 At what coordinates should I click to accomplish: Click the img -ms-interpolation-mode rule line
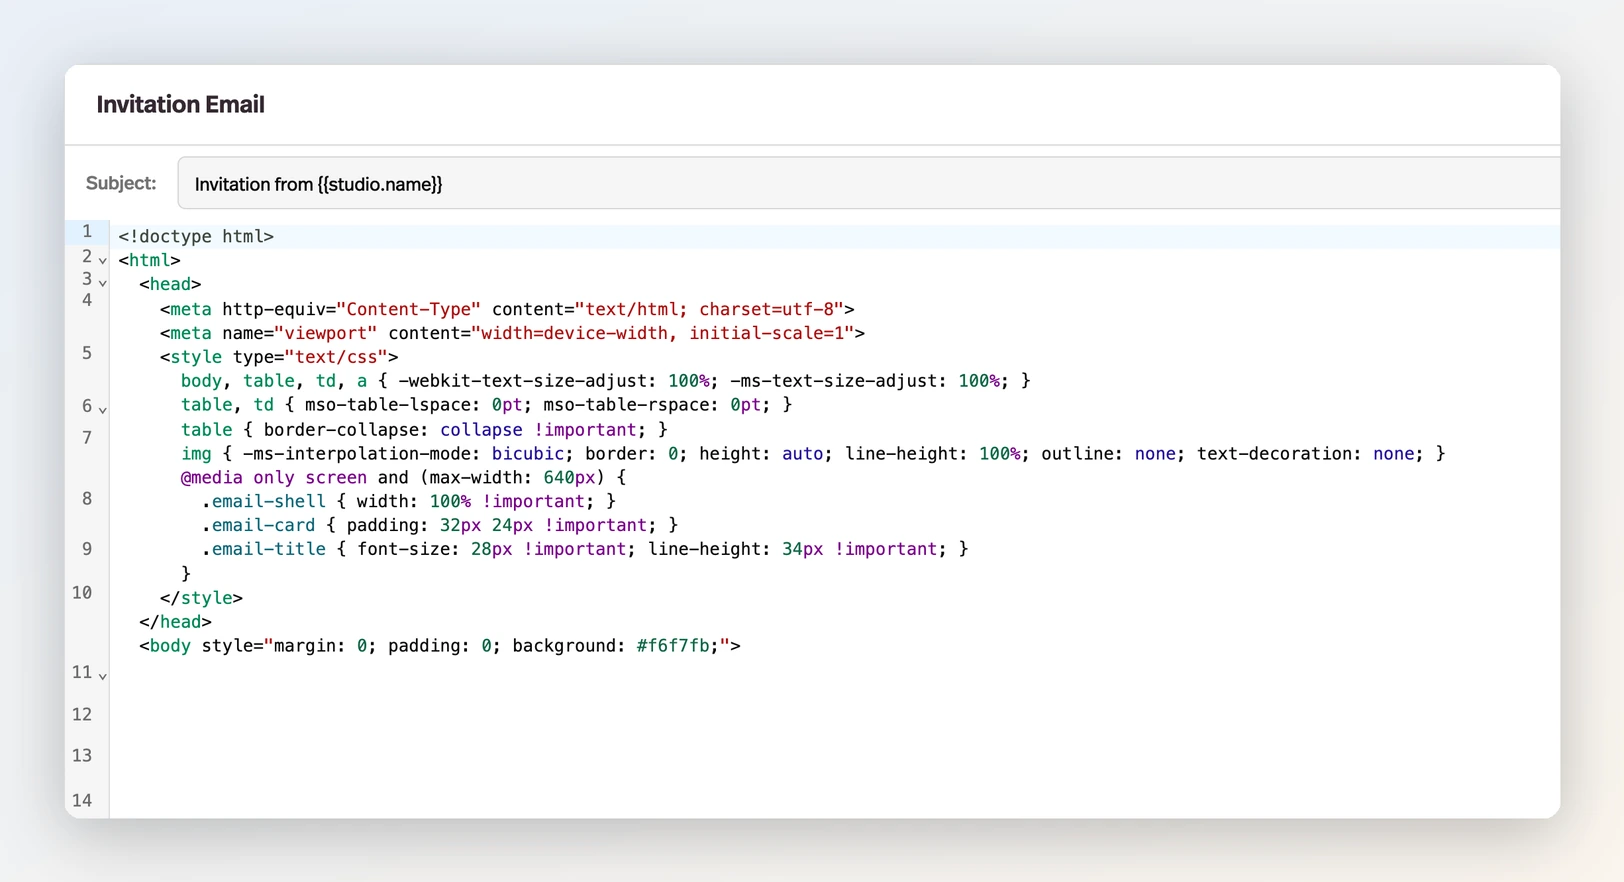[813, 454]
